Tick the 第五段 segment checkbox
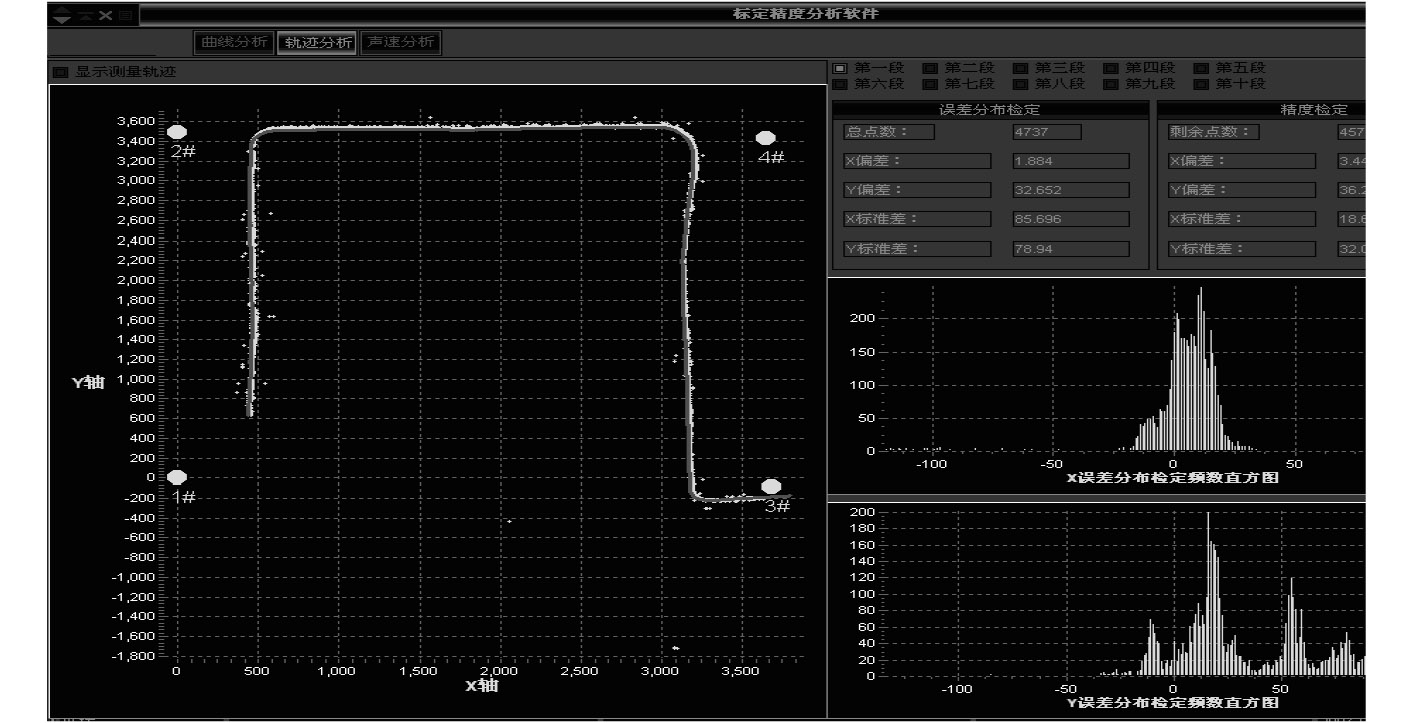The height and width of the screenshot is (723, 1417). pyautogui.click(x=1201, y=68)
